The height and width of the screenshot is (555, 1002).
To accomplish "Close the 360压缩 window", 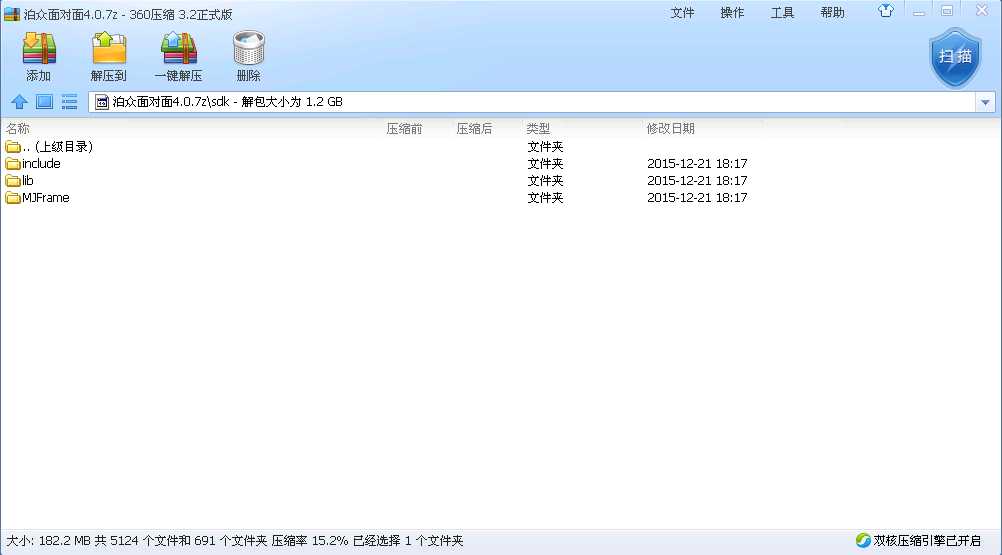I will coord(982,10).
